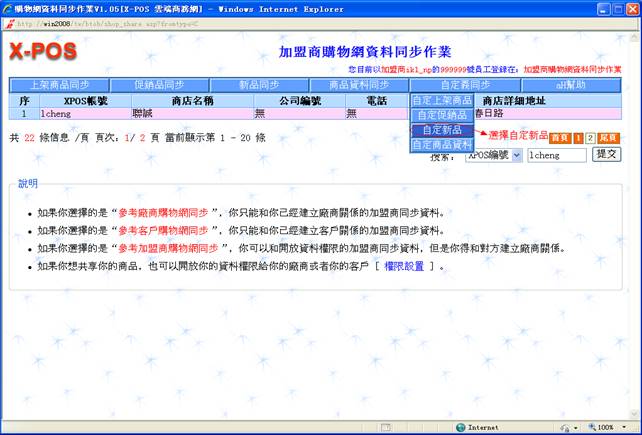Click the Internet zone globe in status bar
The image size is (642, 435).
click(461, 427)
